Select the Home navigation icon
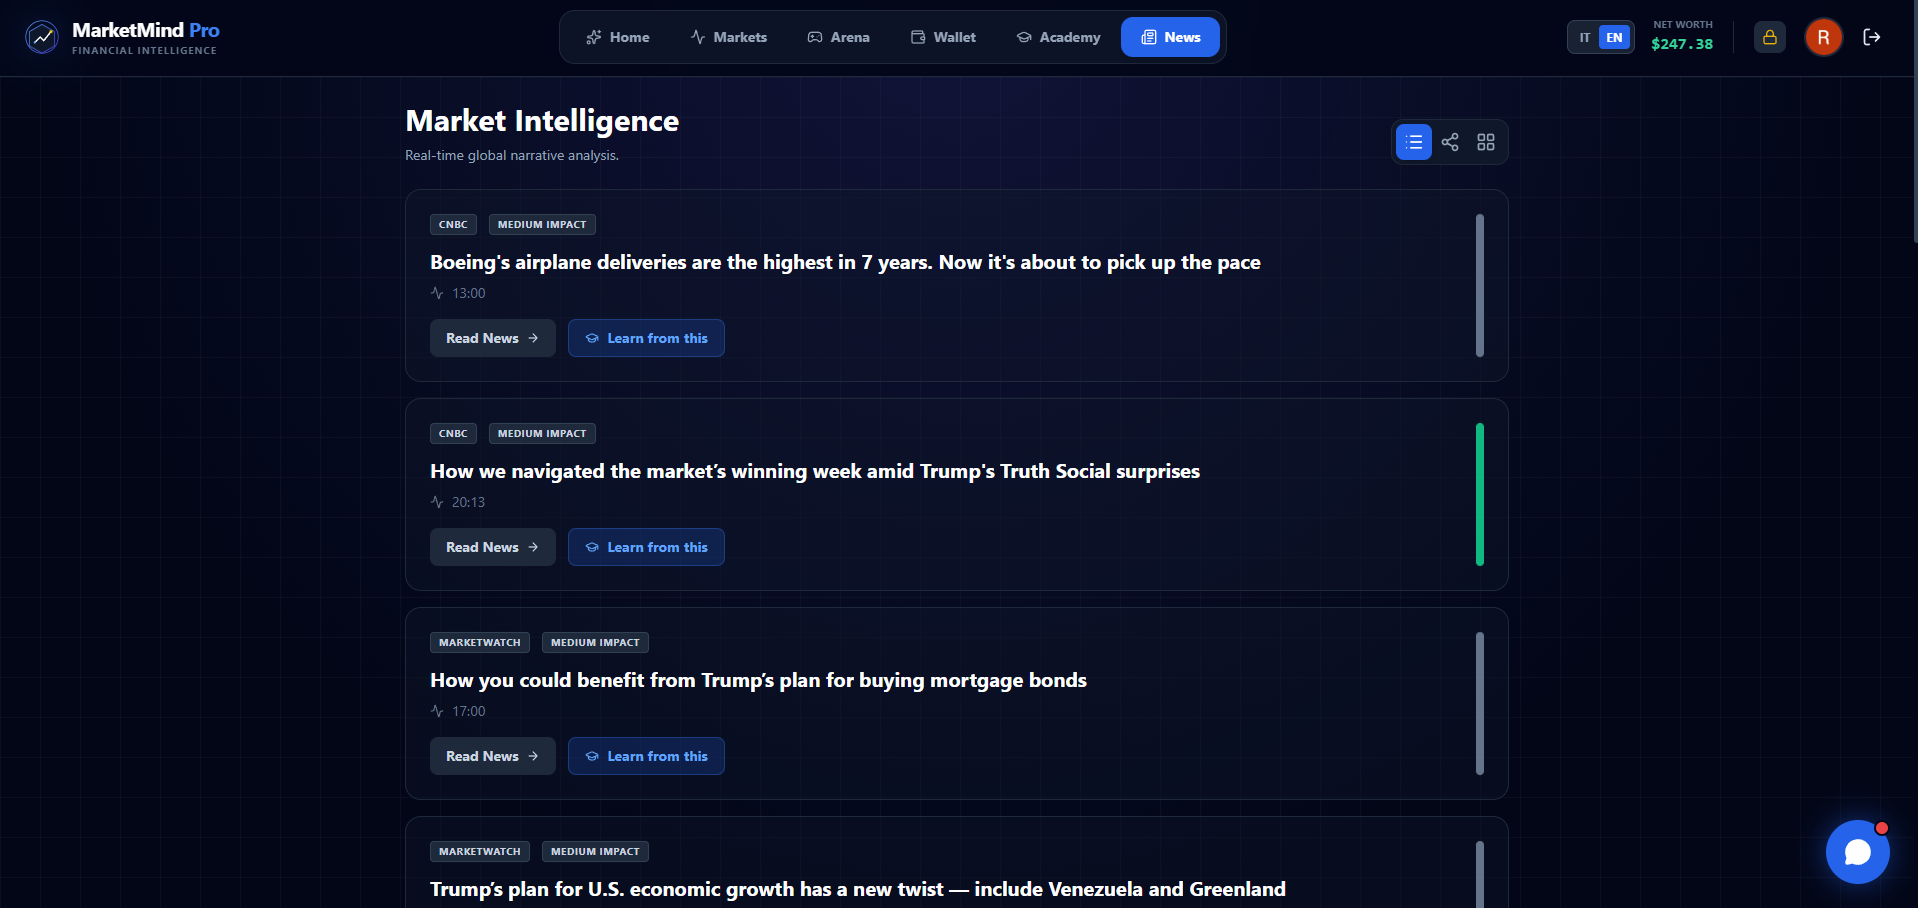The height and width of the screenshot is (908, 1918). tap(592, 37)
